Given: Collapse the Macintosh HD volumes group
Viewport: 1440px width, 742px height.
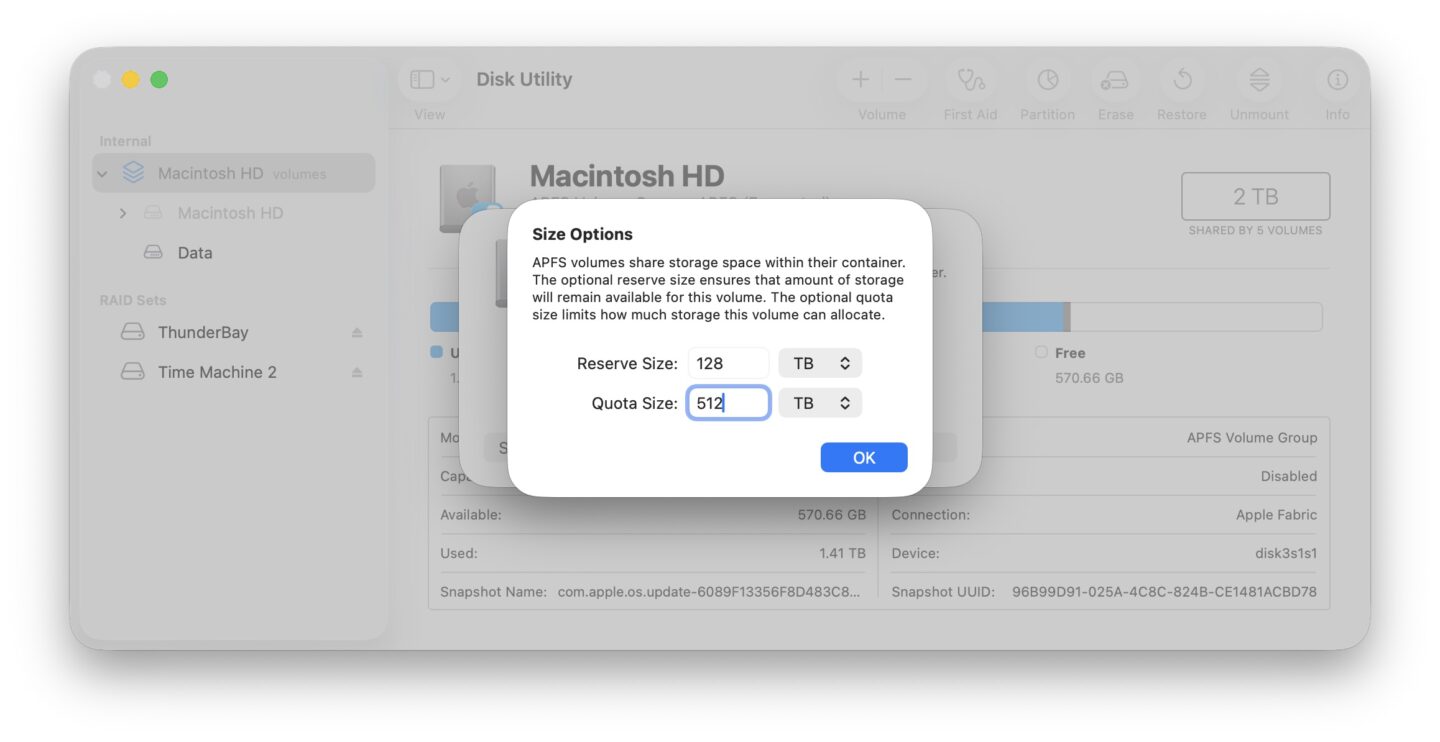Looking at the screenshot, I should (x=102, y=172).
